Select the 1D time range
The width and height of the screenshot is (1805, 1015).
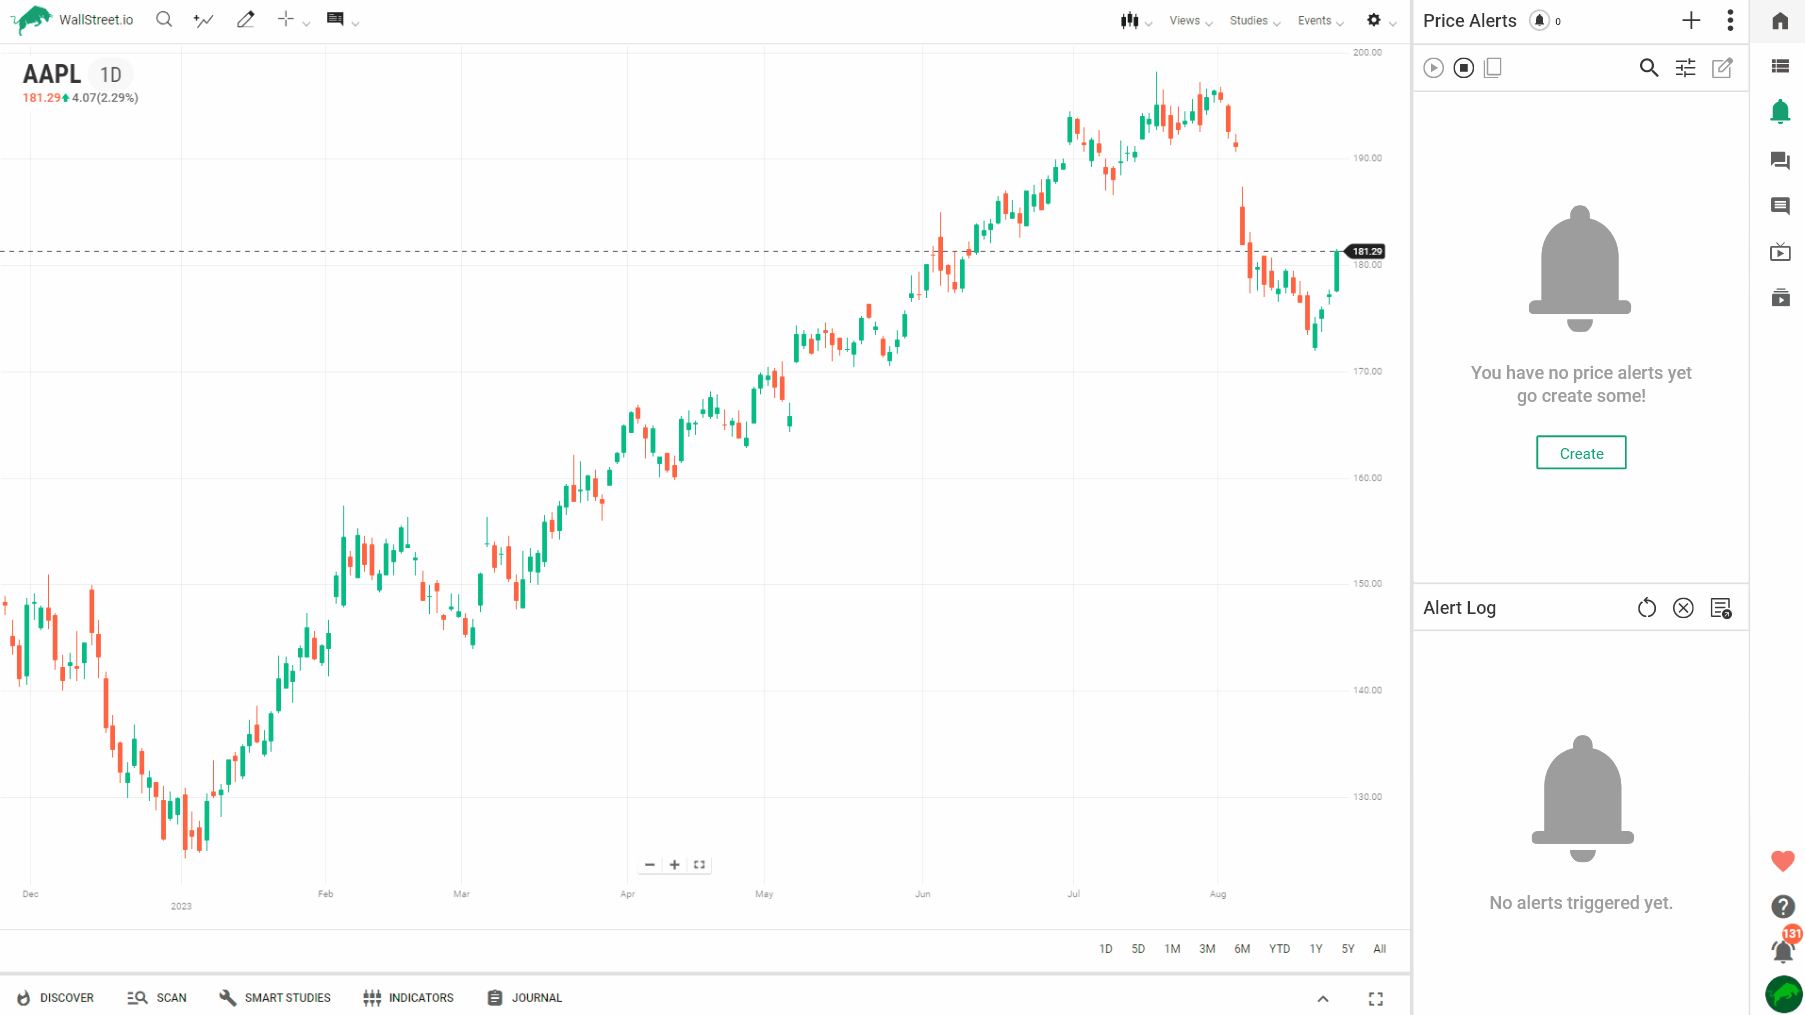(1106, 949)
